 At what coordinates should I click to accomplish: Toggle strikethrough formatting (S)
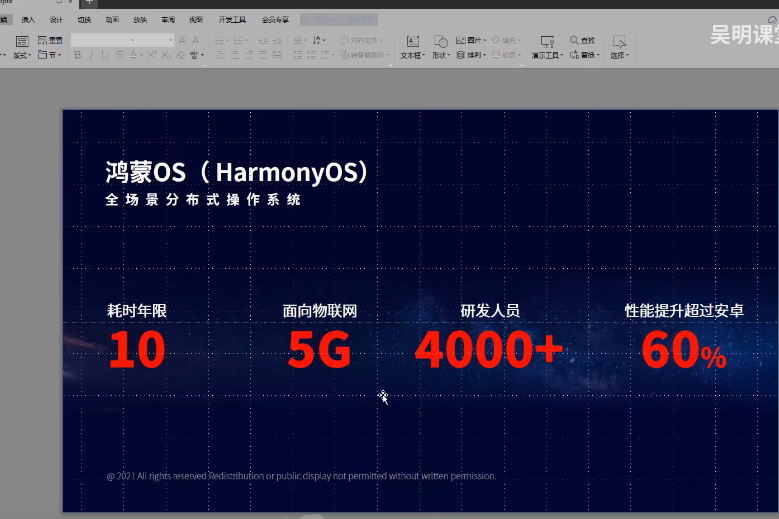tap(119, 55)
